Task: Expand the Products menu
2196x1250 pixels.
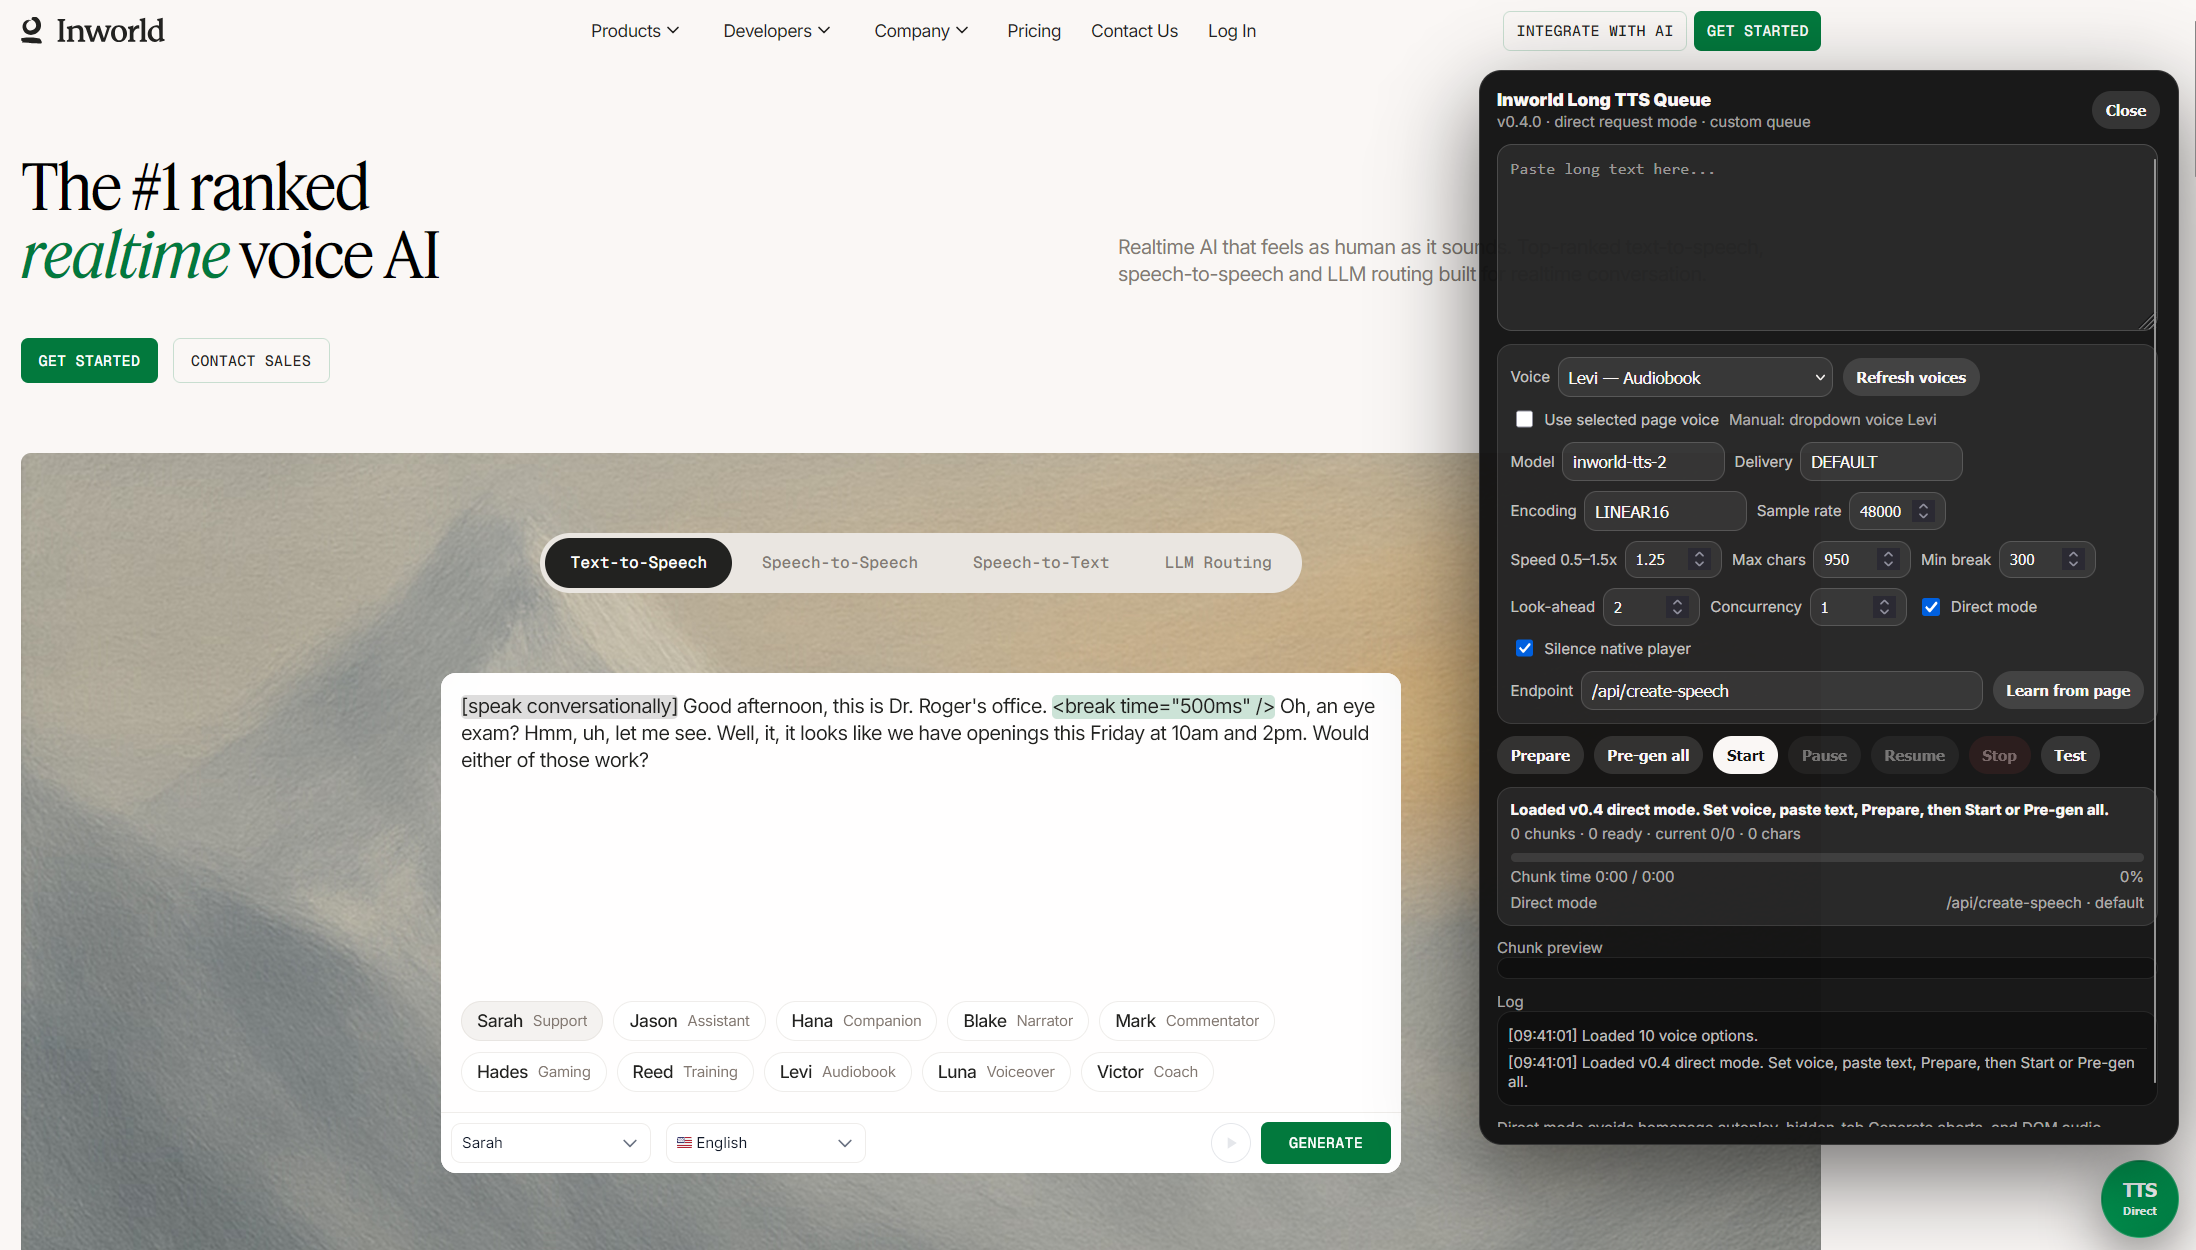Action: pyautogui.click(x=635, y=31)
